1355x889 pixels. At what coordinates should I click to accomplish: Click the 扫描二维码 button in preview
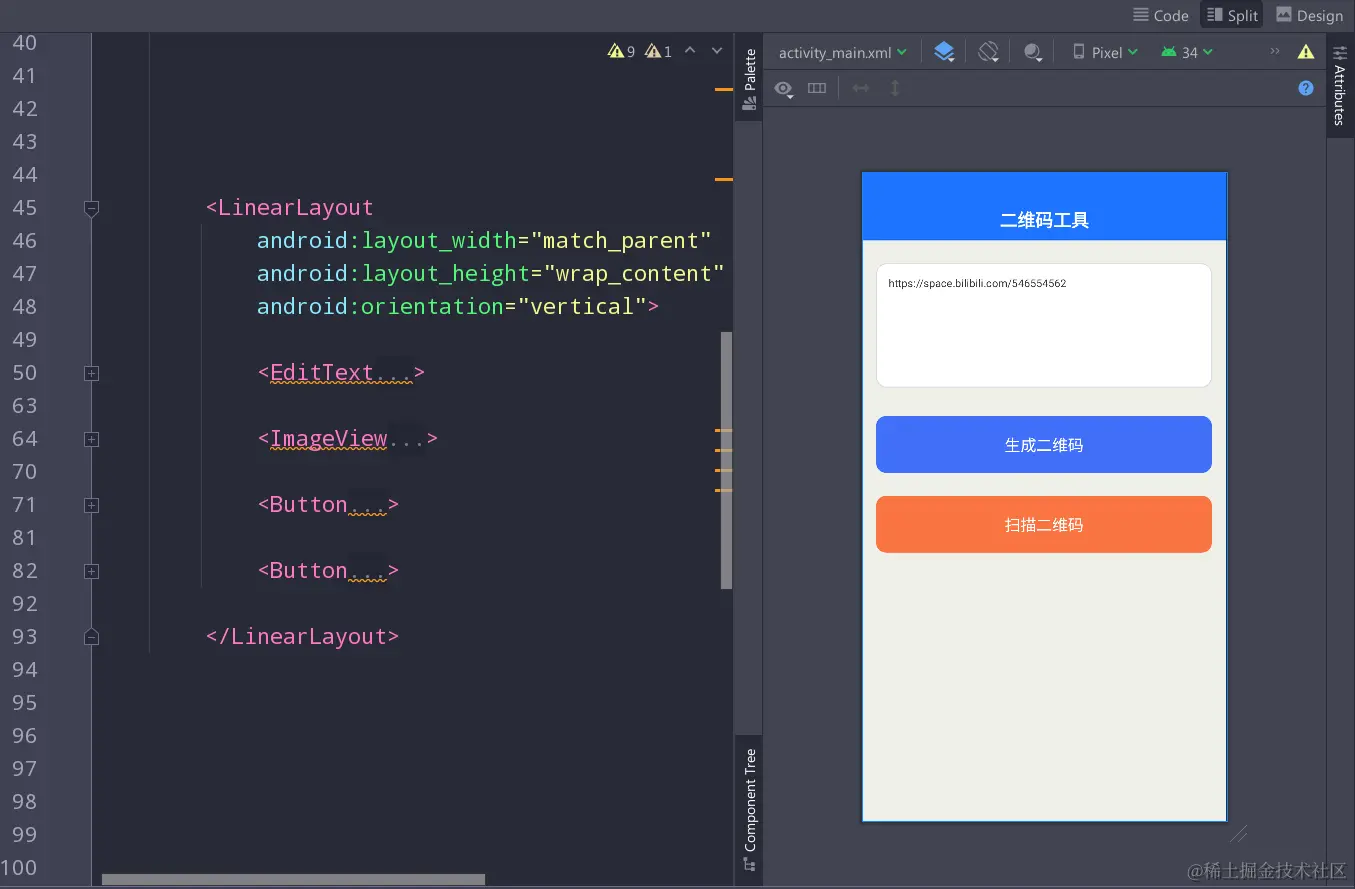tap(1044, 524)
